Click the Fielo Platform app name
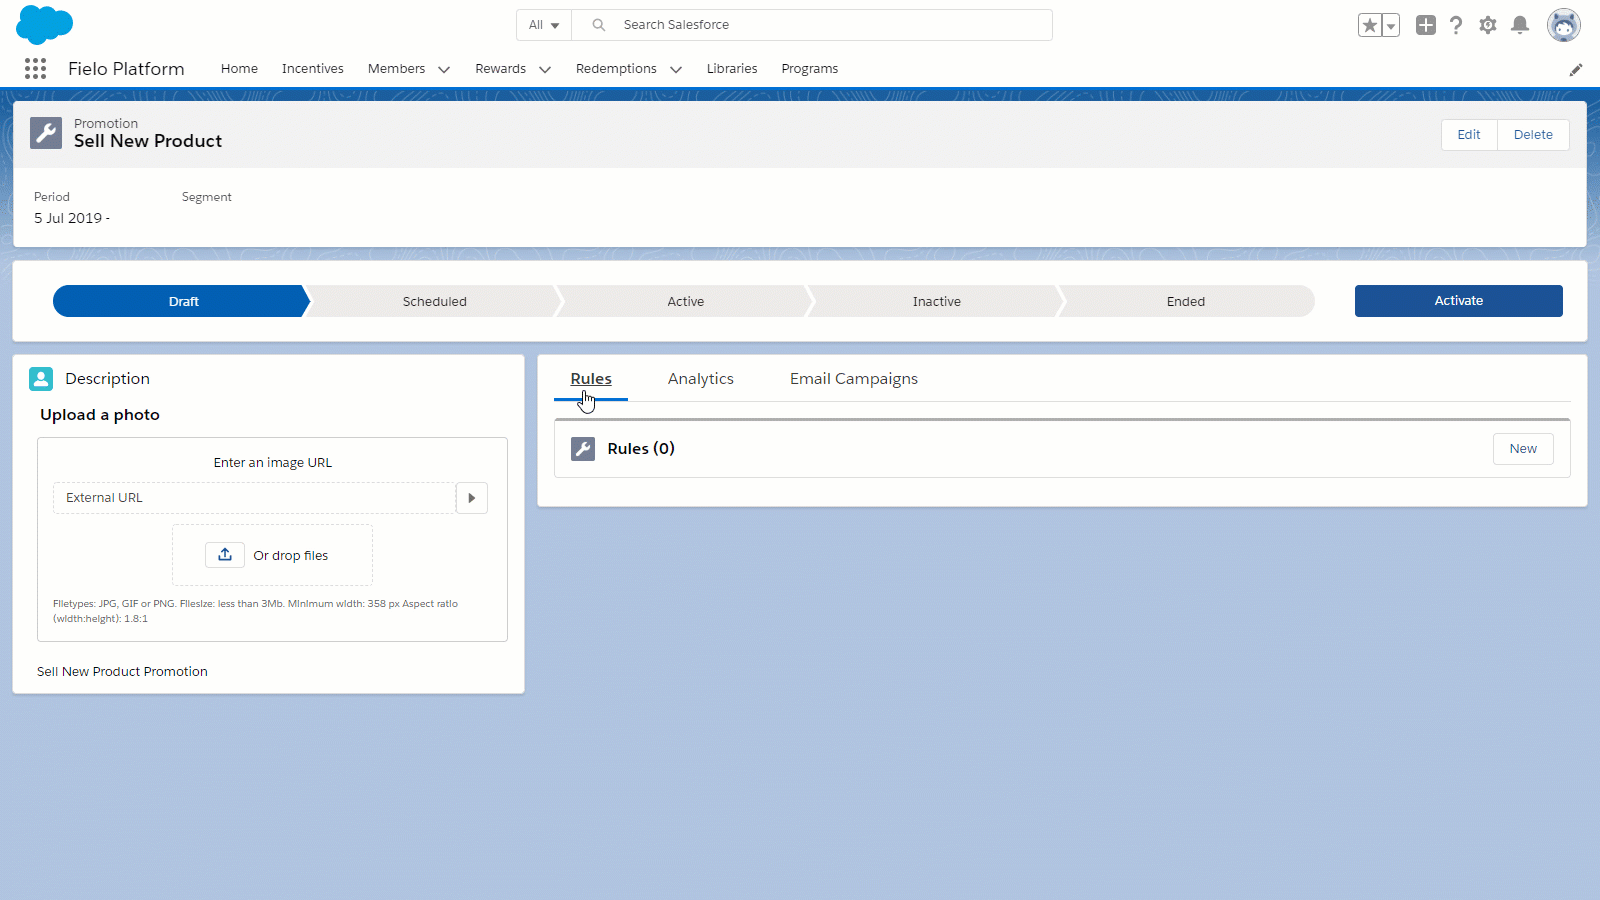The image size is (1600, 900). pyautogui.click(x=126, y=69)
